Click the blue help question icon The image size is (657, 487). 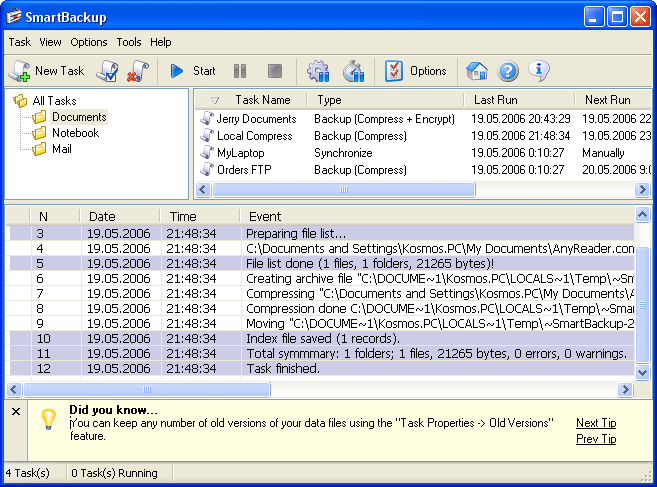click(508, 71)
